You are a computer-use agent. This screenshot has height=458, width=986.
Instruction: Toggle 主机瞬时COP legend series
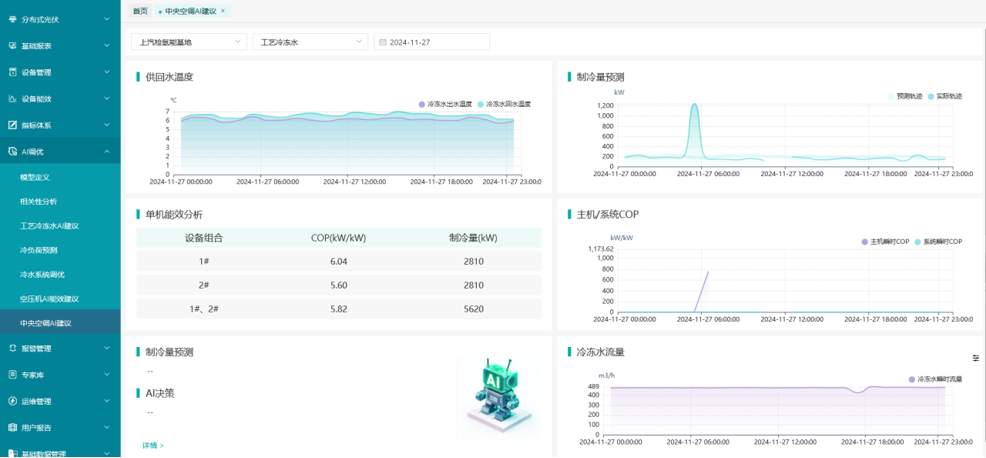point(885,242)
